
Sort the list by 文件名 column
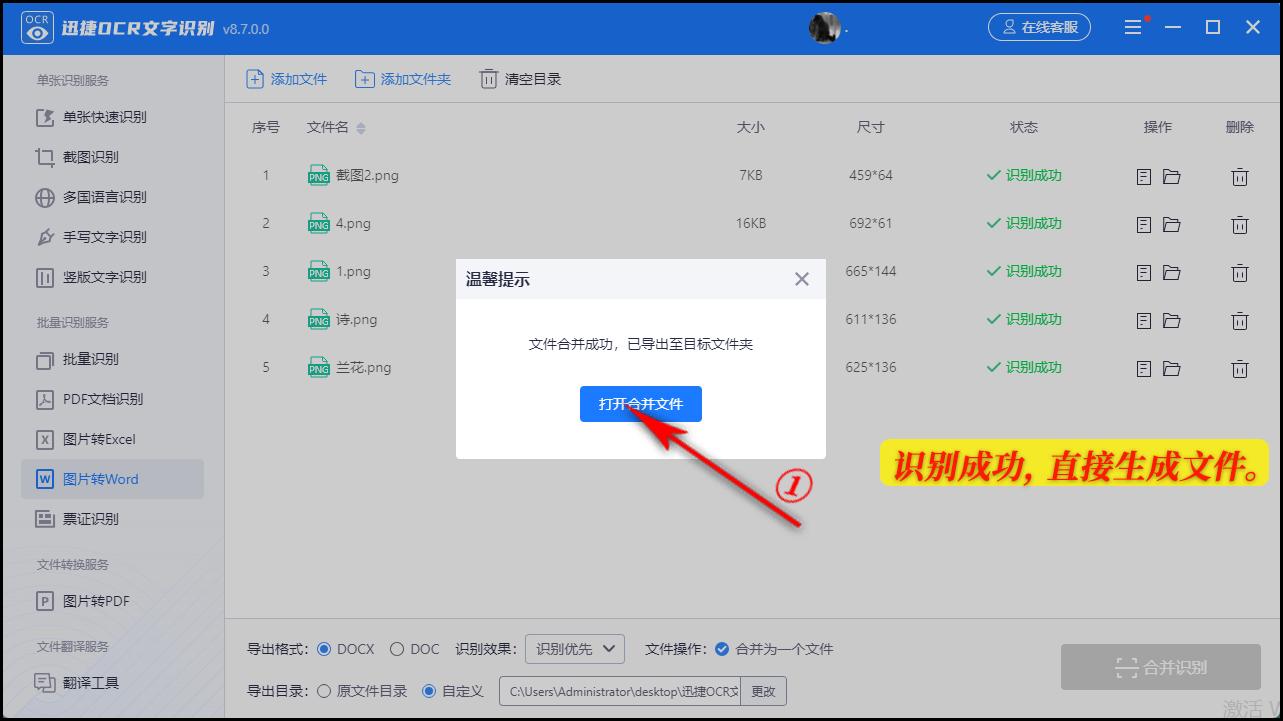[x=332, y=127]
